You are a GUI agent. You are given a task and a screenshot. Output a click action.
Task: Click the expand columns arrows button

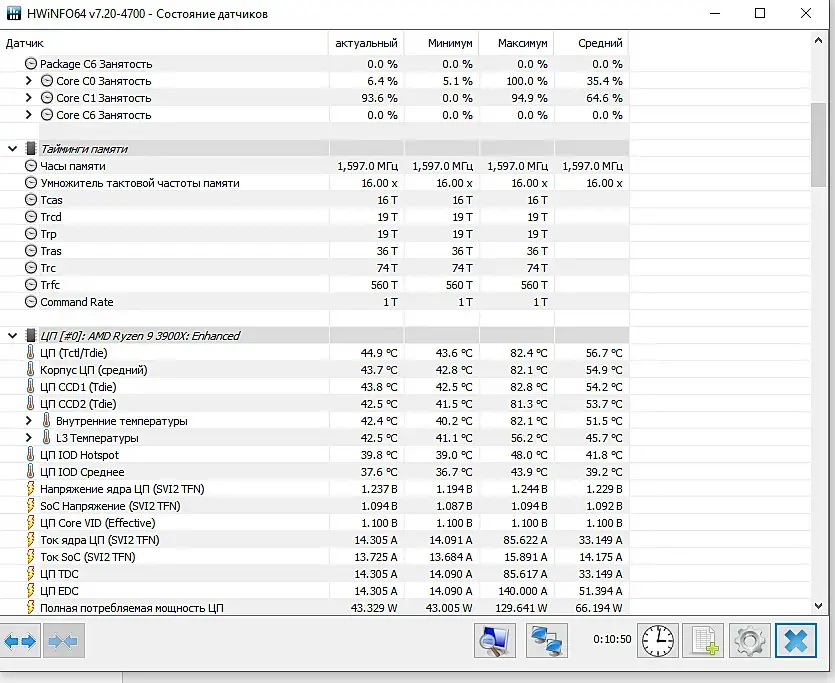20,641
